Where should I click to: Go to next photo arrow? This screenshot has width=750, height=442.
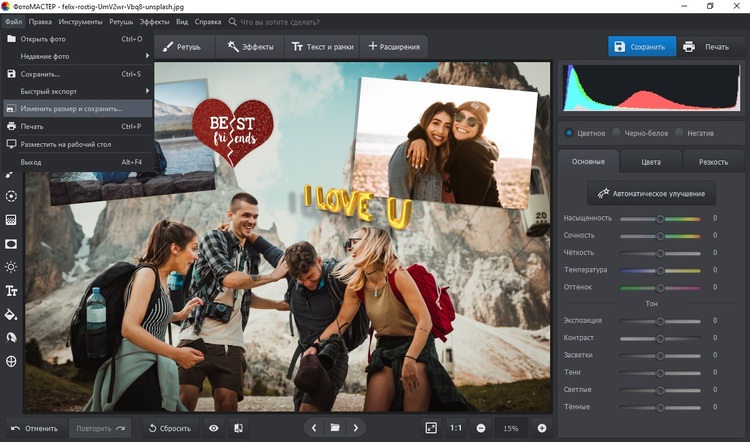(x=356, y=428)
